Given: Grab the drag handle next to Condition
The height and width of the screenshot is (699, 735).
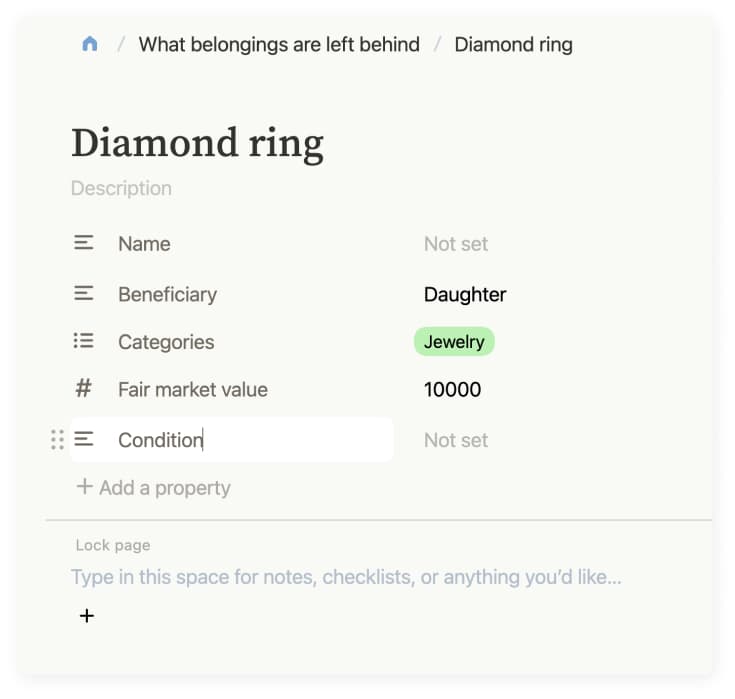Looking at the screenshot, I should (57, 440).
